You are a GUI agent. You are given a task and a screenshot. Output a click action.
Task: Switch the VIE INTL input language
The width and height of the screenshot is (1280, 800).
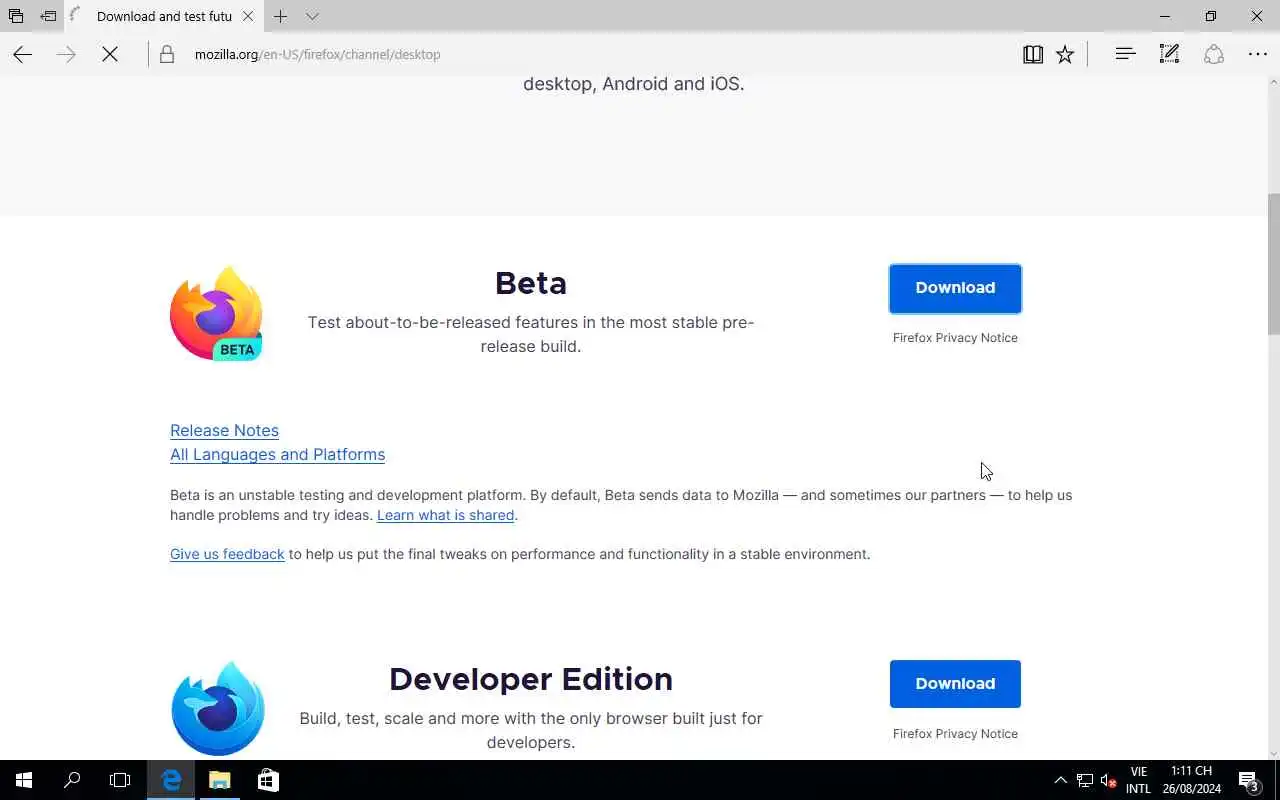[x=1138, y=780]
